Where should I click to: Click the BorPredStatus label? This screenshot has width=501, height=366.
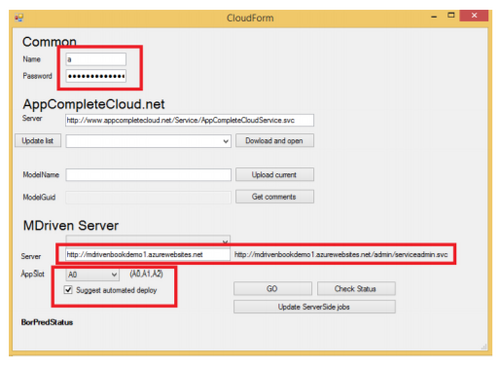[x=47, y=322]
